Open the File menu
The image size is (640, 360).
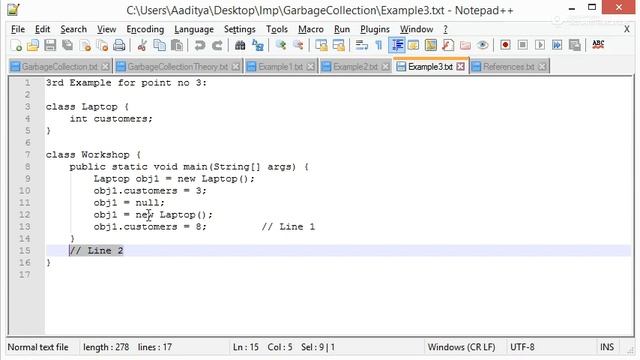click(18, 29)
